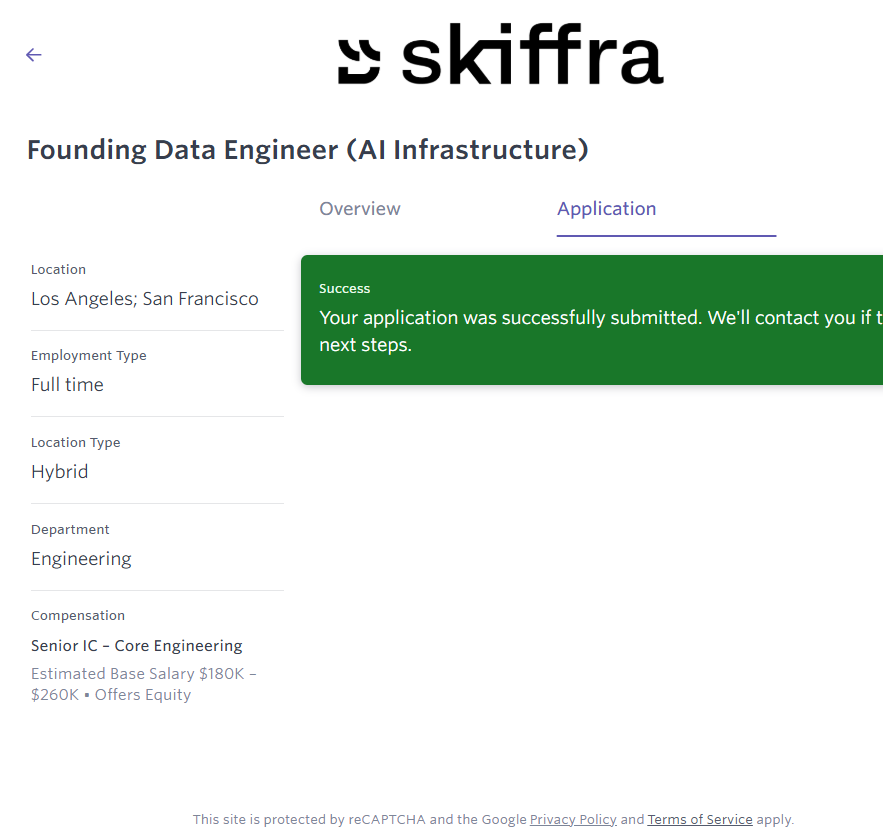Click the Hybrid location type value

59,472
